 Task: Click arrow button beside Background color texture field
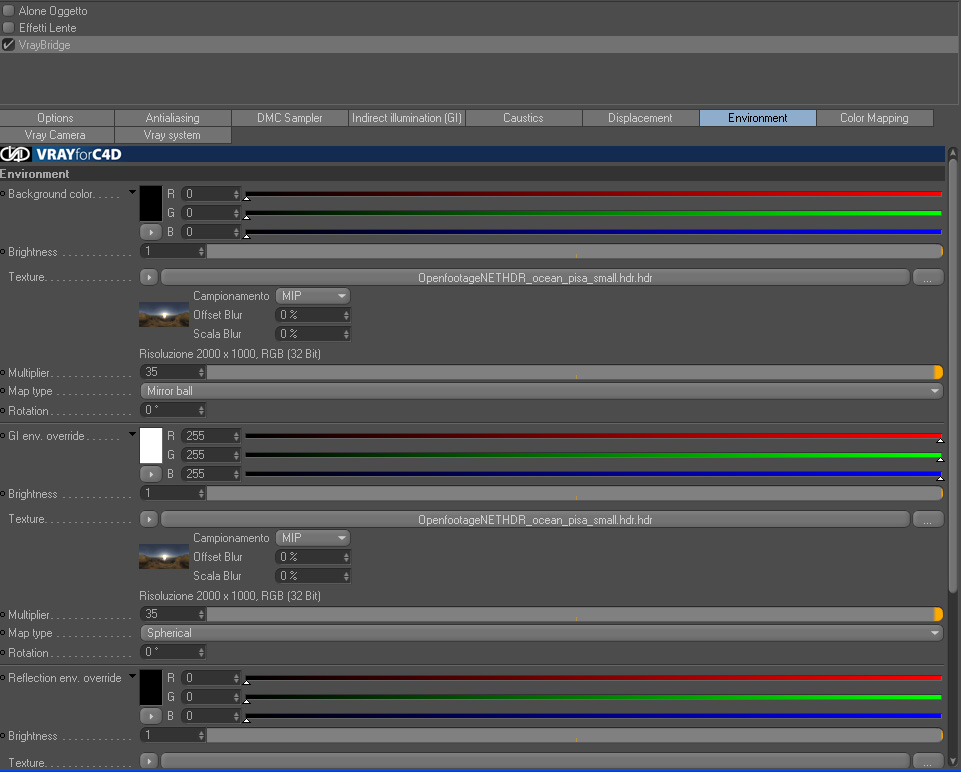tap(149, 278)
